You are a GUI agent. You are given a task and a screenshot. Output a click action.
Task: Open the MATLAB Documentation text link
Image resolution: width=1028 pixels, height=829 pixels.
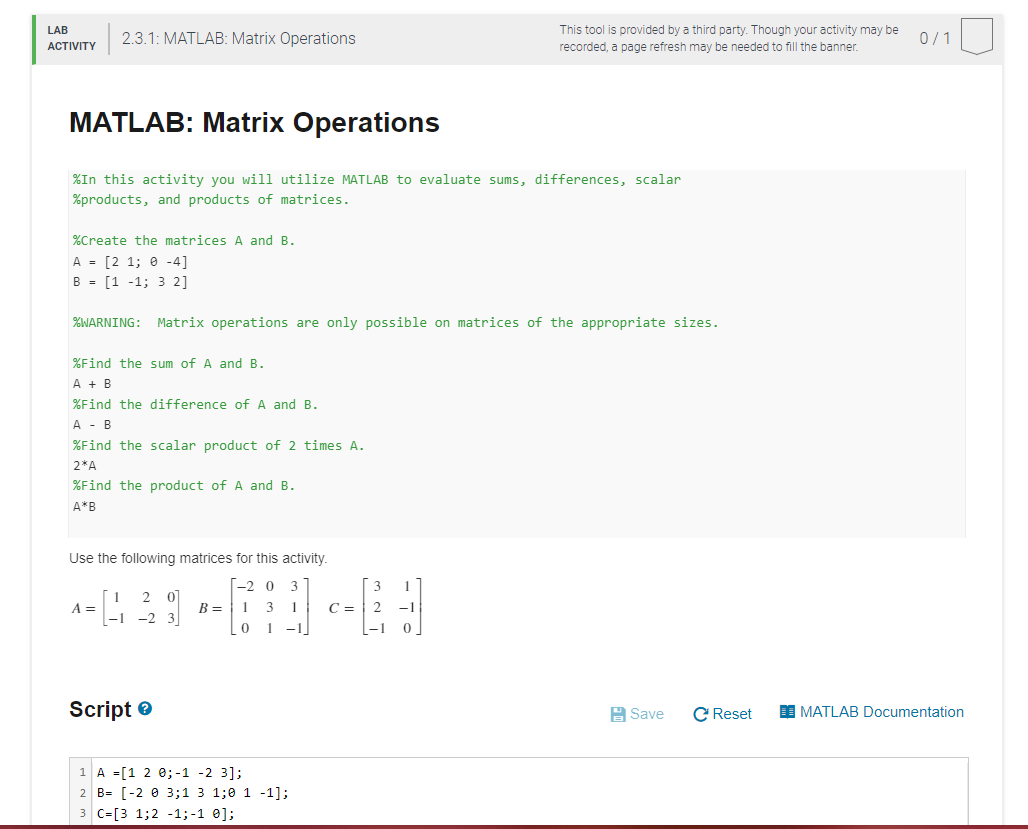(881, 712)
